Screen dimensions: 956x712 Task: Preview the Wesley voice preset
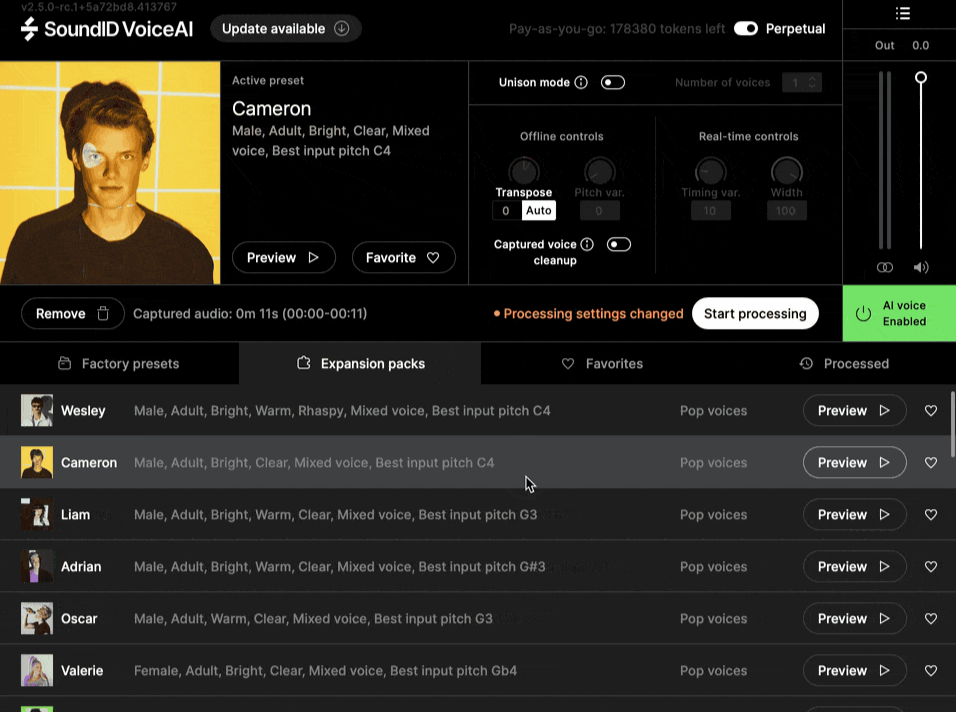tap(854, 410)
